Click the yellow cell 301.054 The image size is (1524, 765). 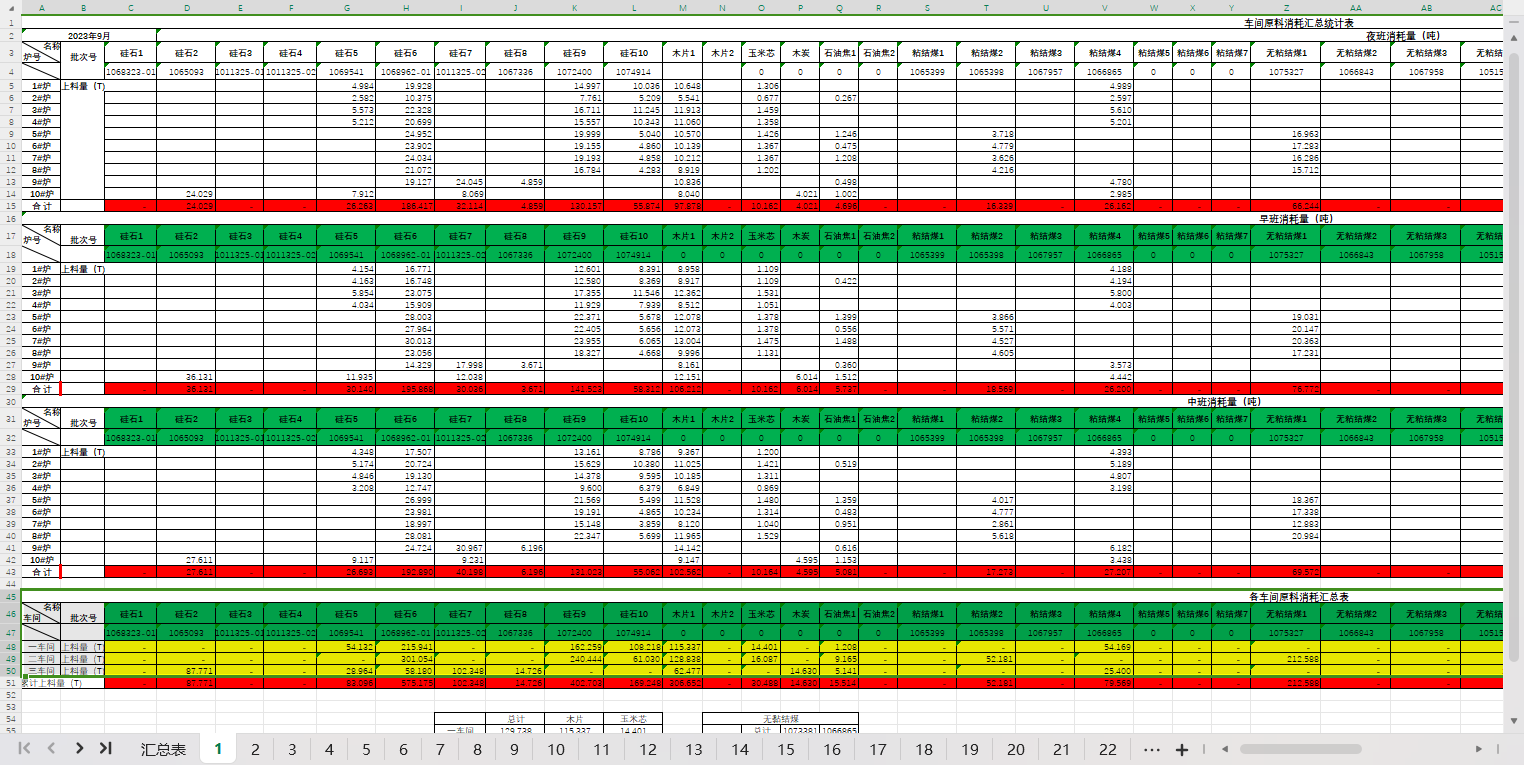(406, 659)
